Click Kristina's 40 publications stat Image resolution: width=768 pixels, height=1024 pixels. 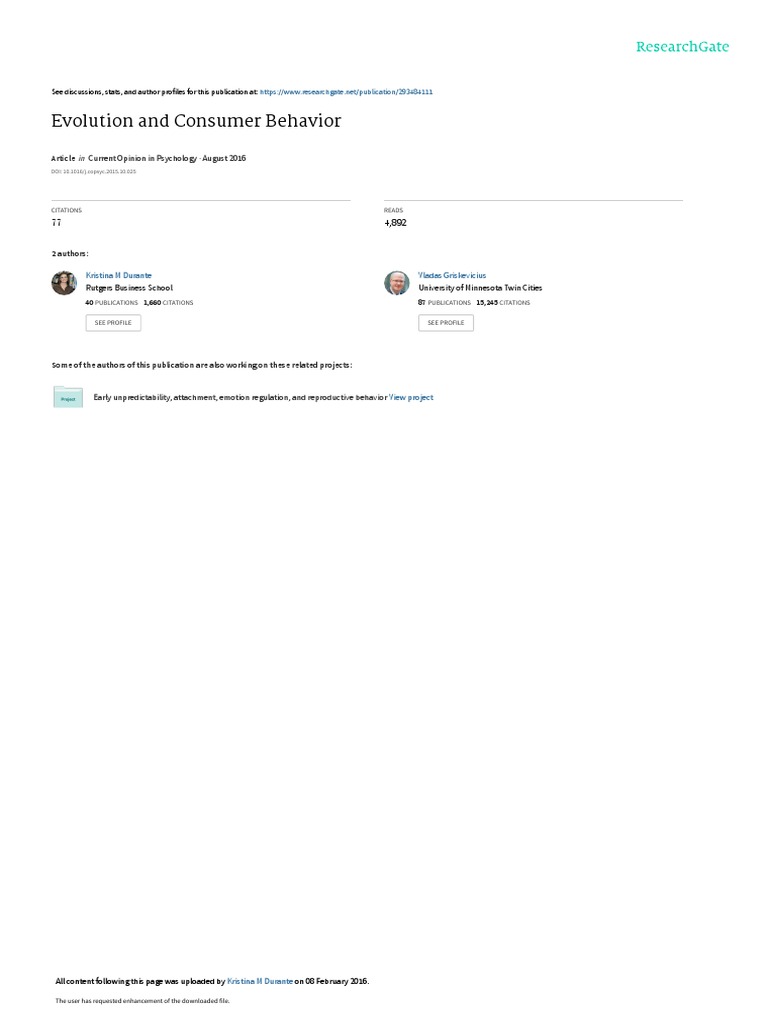pos(112,303)
